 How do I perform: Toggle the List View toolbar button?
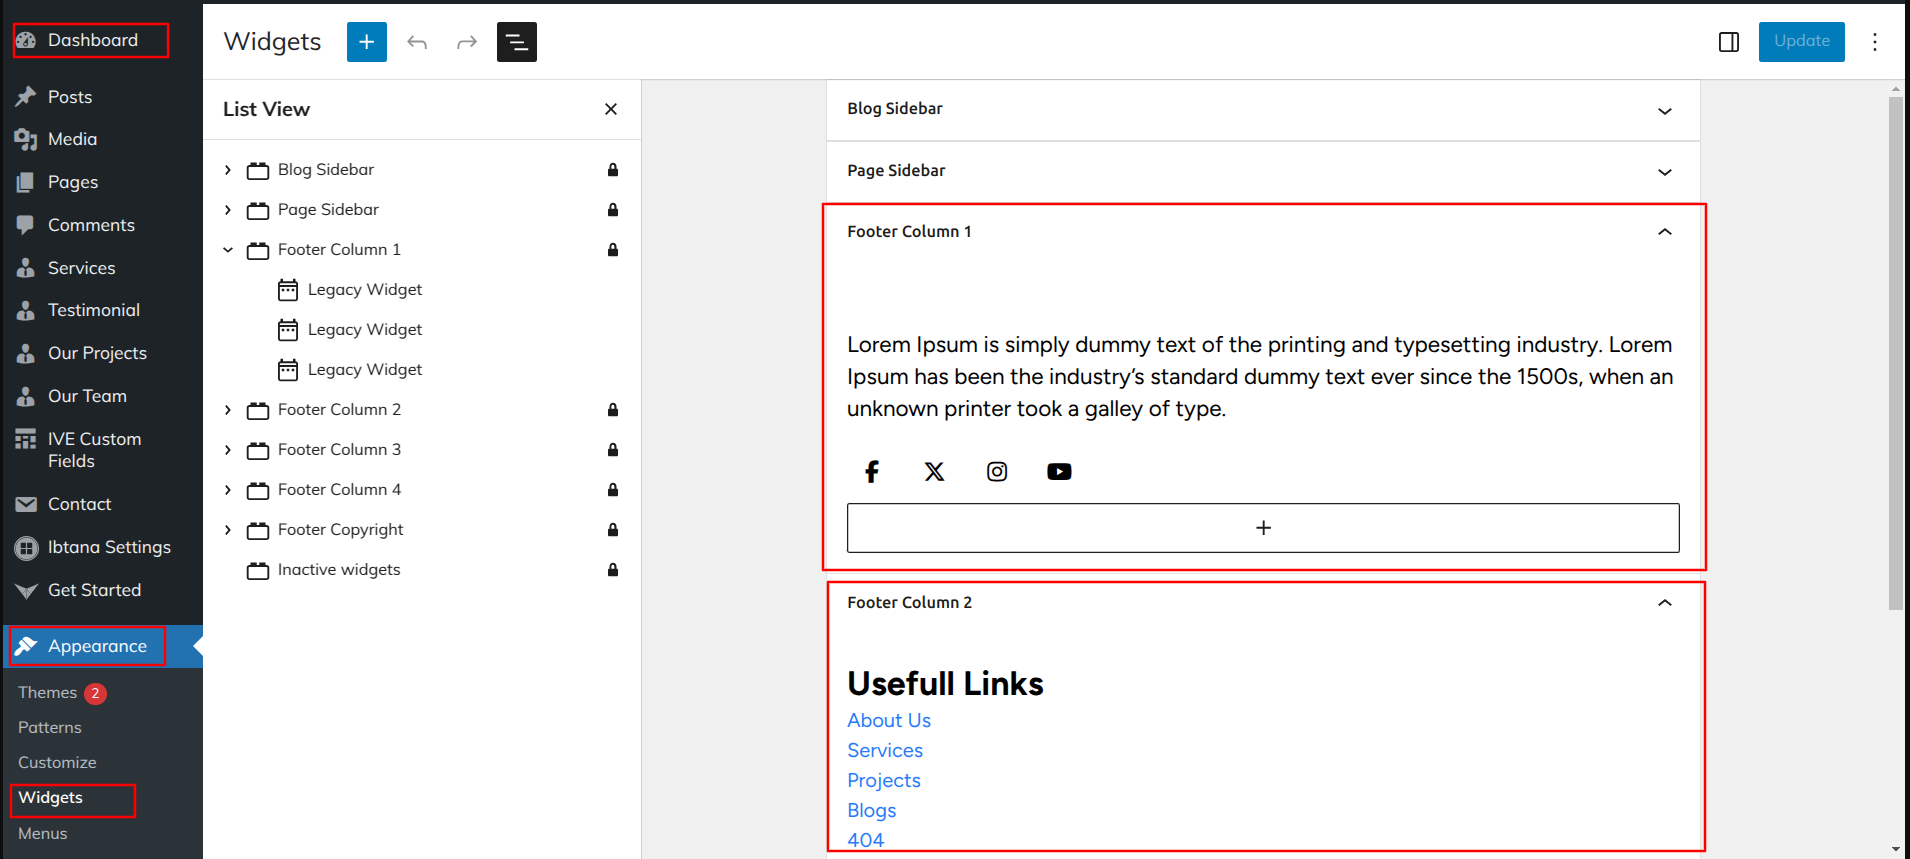516,42
